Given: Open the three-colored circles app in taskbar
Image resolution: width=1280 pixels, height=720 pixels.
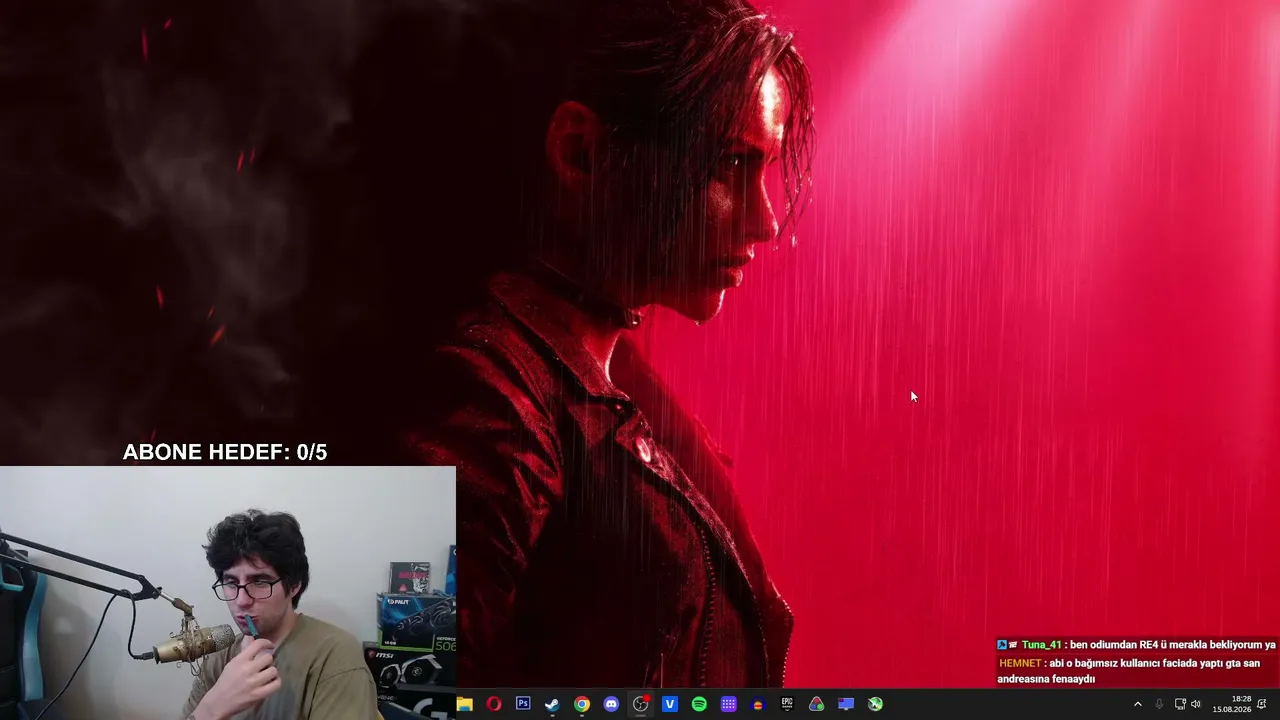Looking at the screenshot, I should click(817, 704).
